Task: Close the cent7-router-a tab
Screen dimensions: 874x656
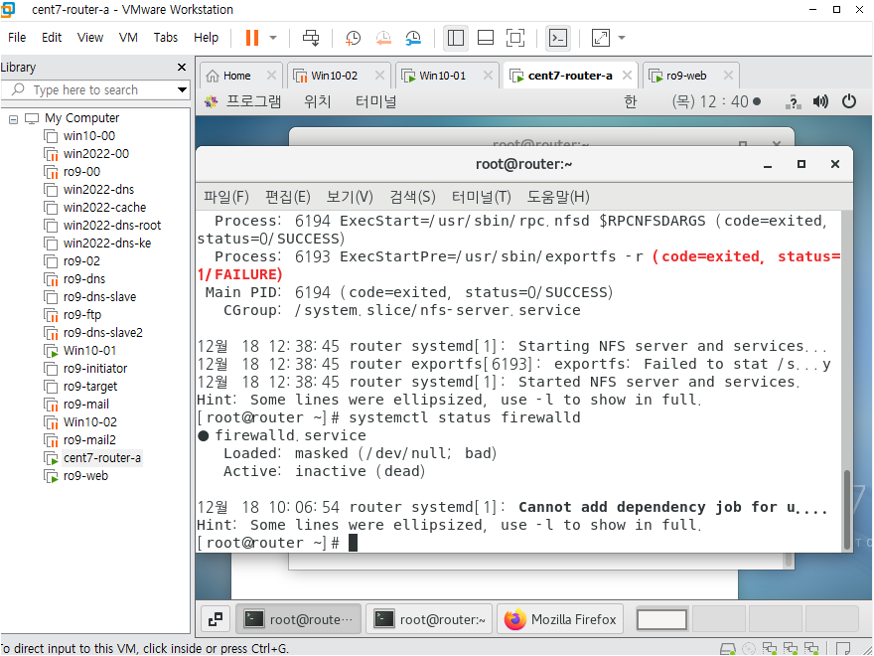Action: (627, 75)
